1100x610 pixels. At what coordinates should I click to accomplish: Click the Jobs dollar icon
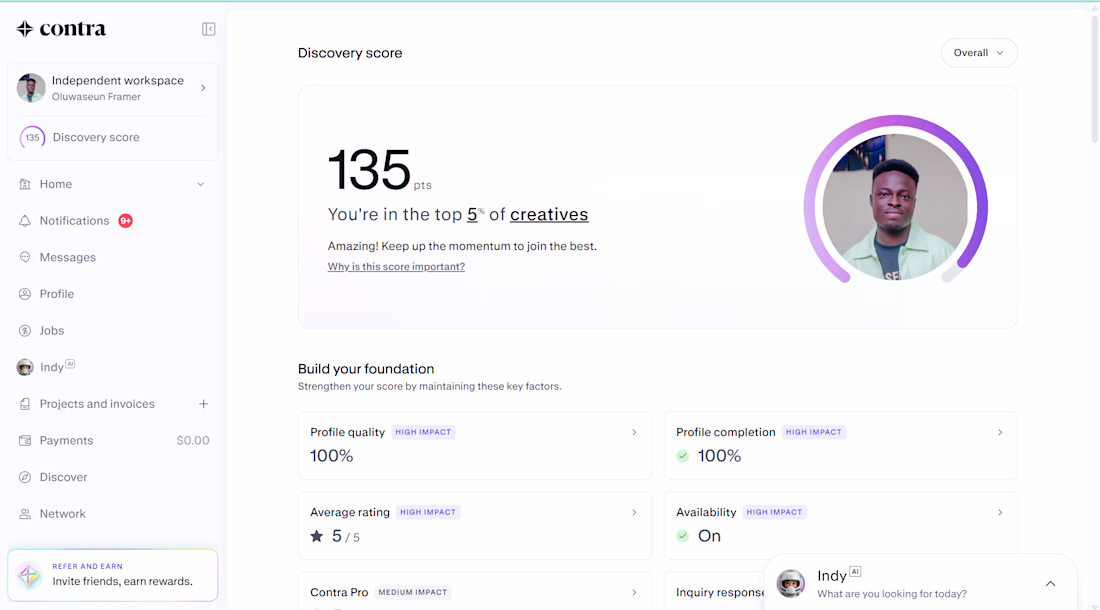(x=25, y=330)
